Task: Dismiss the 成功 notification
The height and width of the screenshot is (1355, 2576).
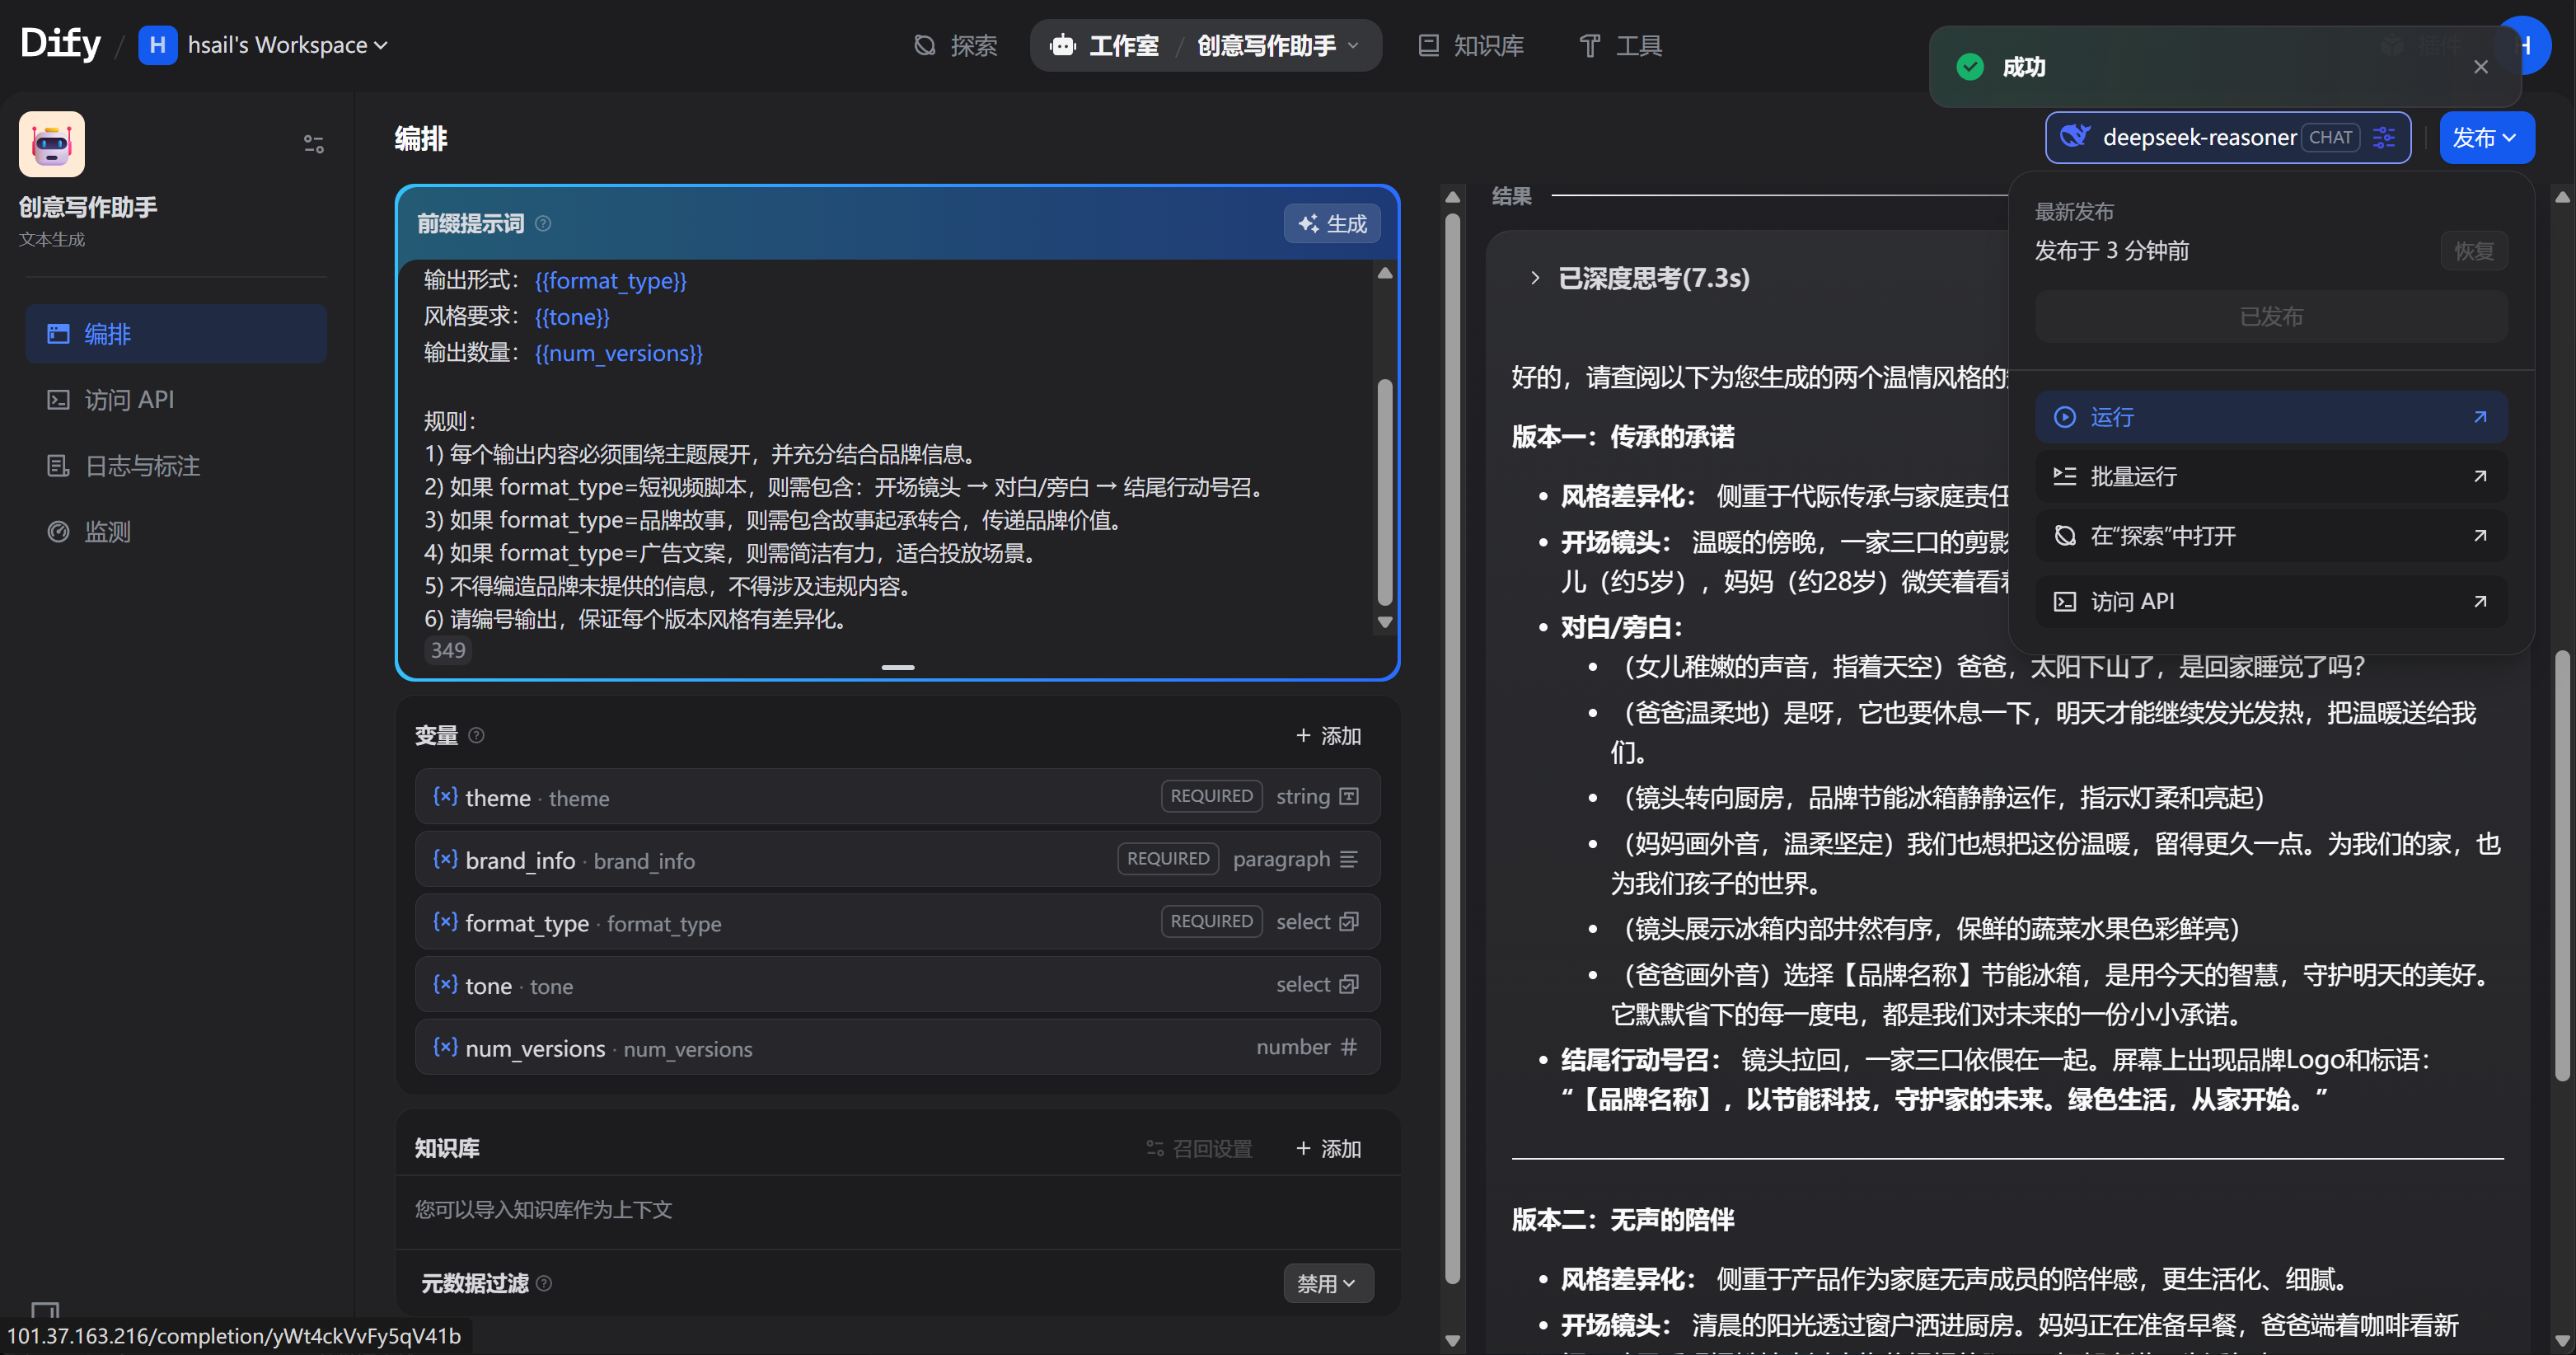Action: (2480, 67)
